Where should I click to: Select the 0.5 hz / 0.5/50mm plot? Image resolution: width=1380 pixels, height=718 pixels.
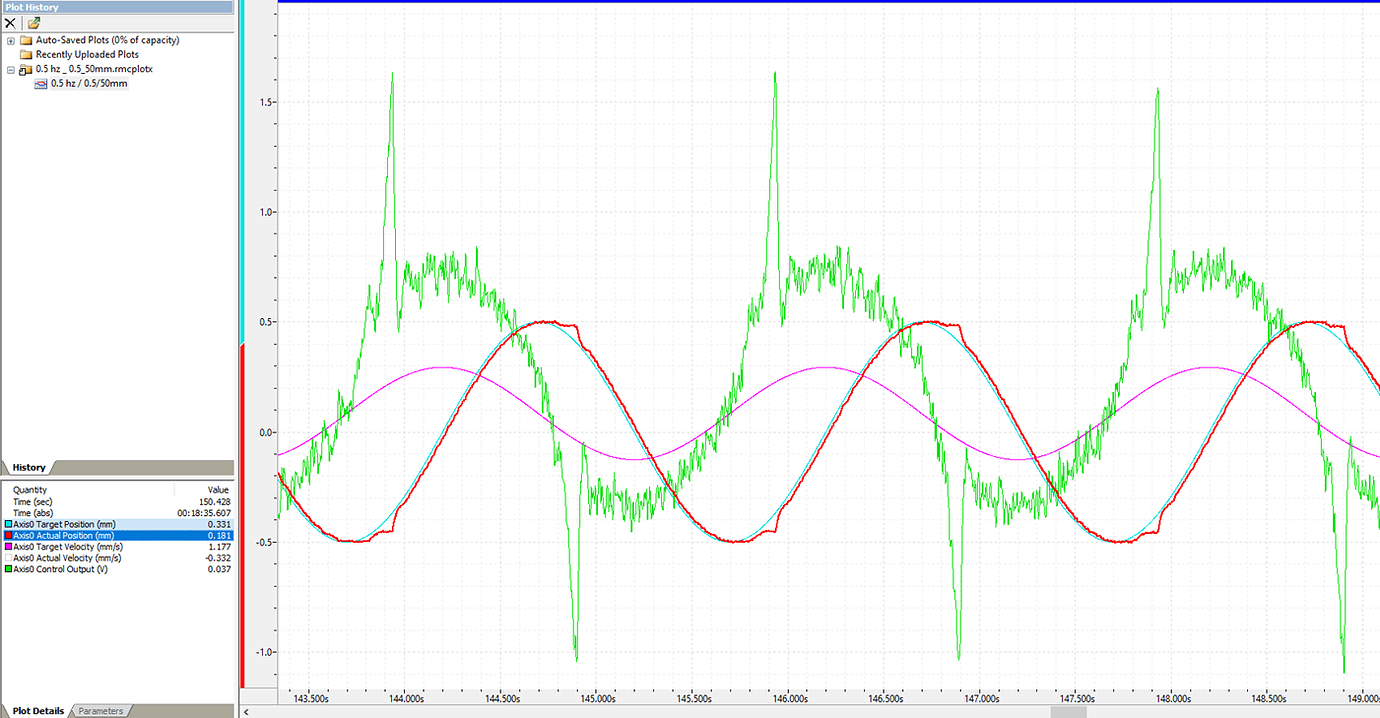coord(89,83)
